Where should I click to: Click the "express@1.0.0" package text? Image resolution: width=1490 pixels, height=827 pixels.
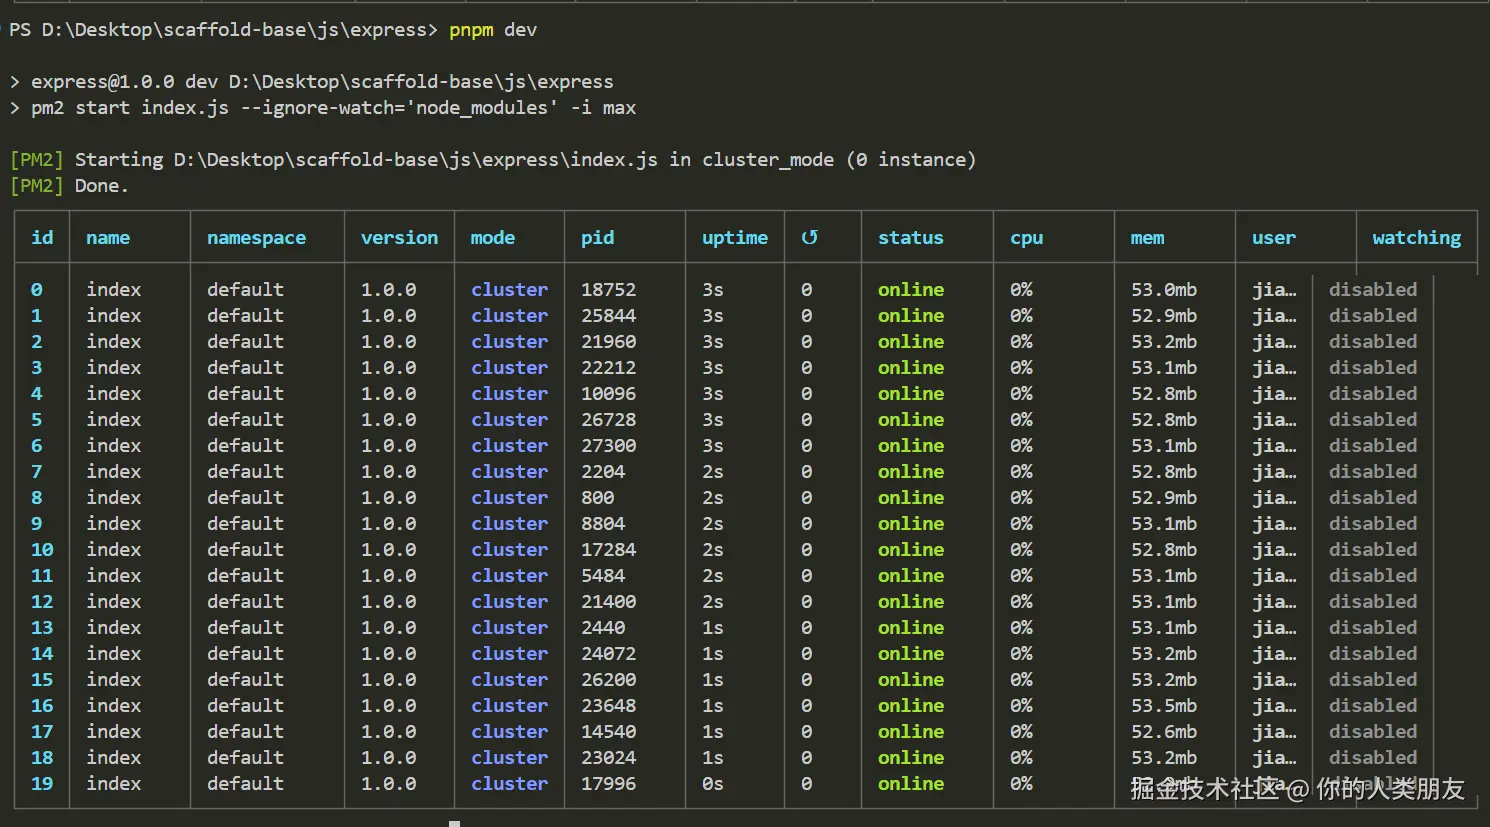coord(102,82)
